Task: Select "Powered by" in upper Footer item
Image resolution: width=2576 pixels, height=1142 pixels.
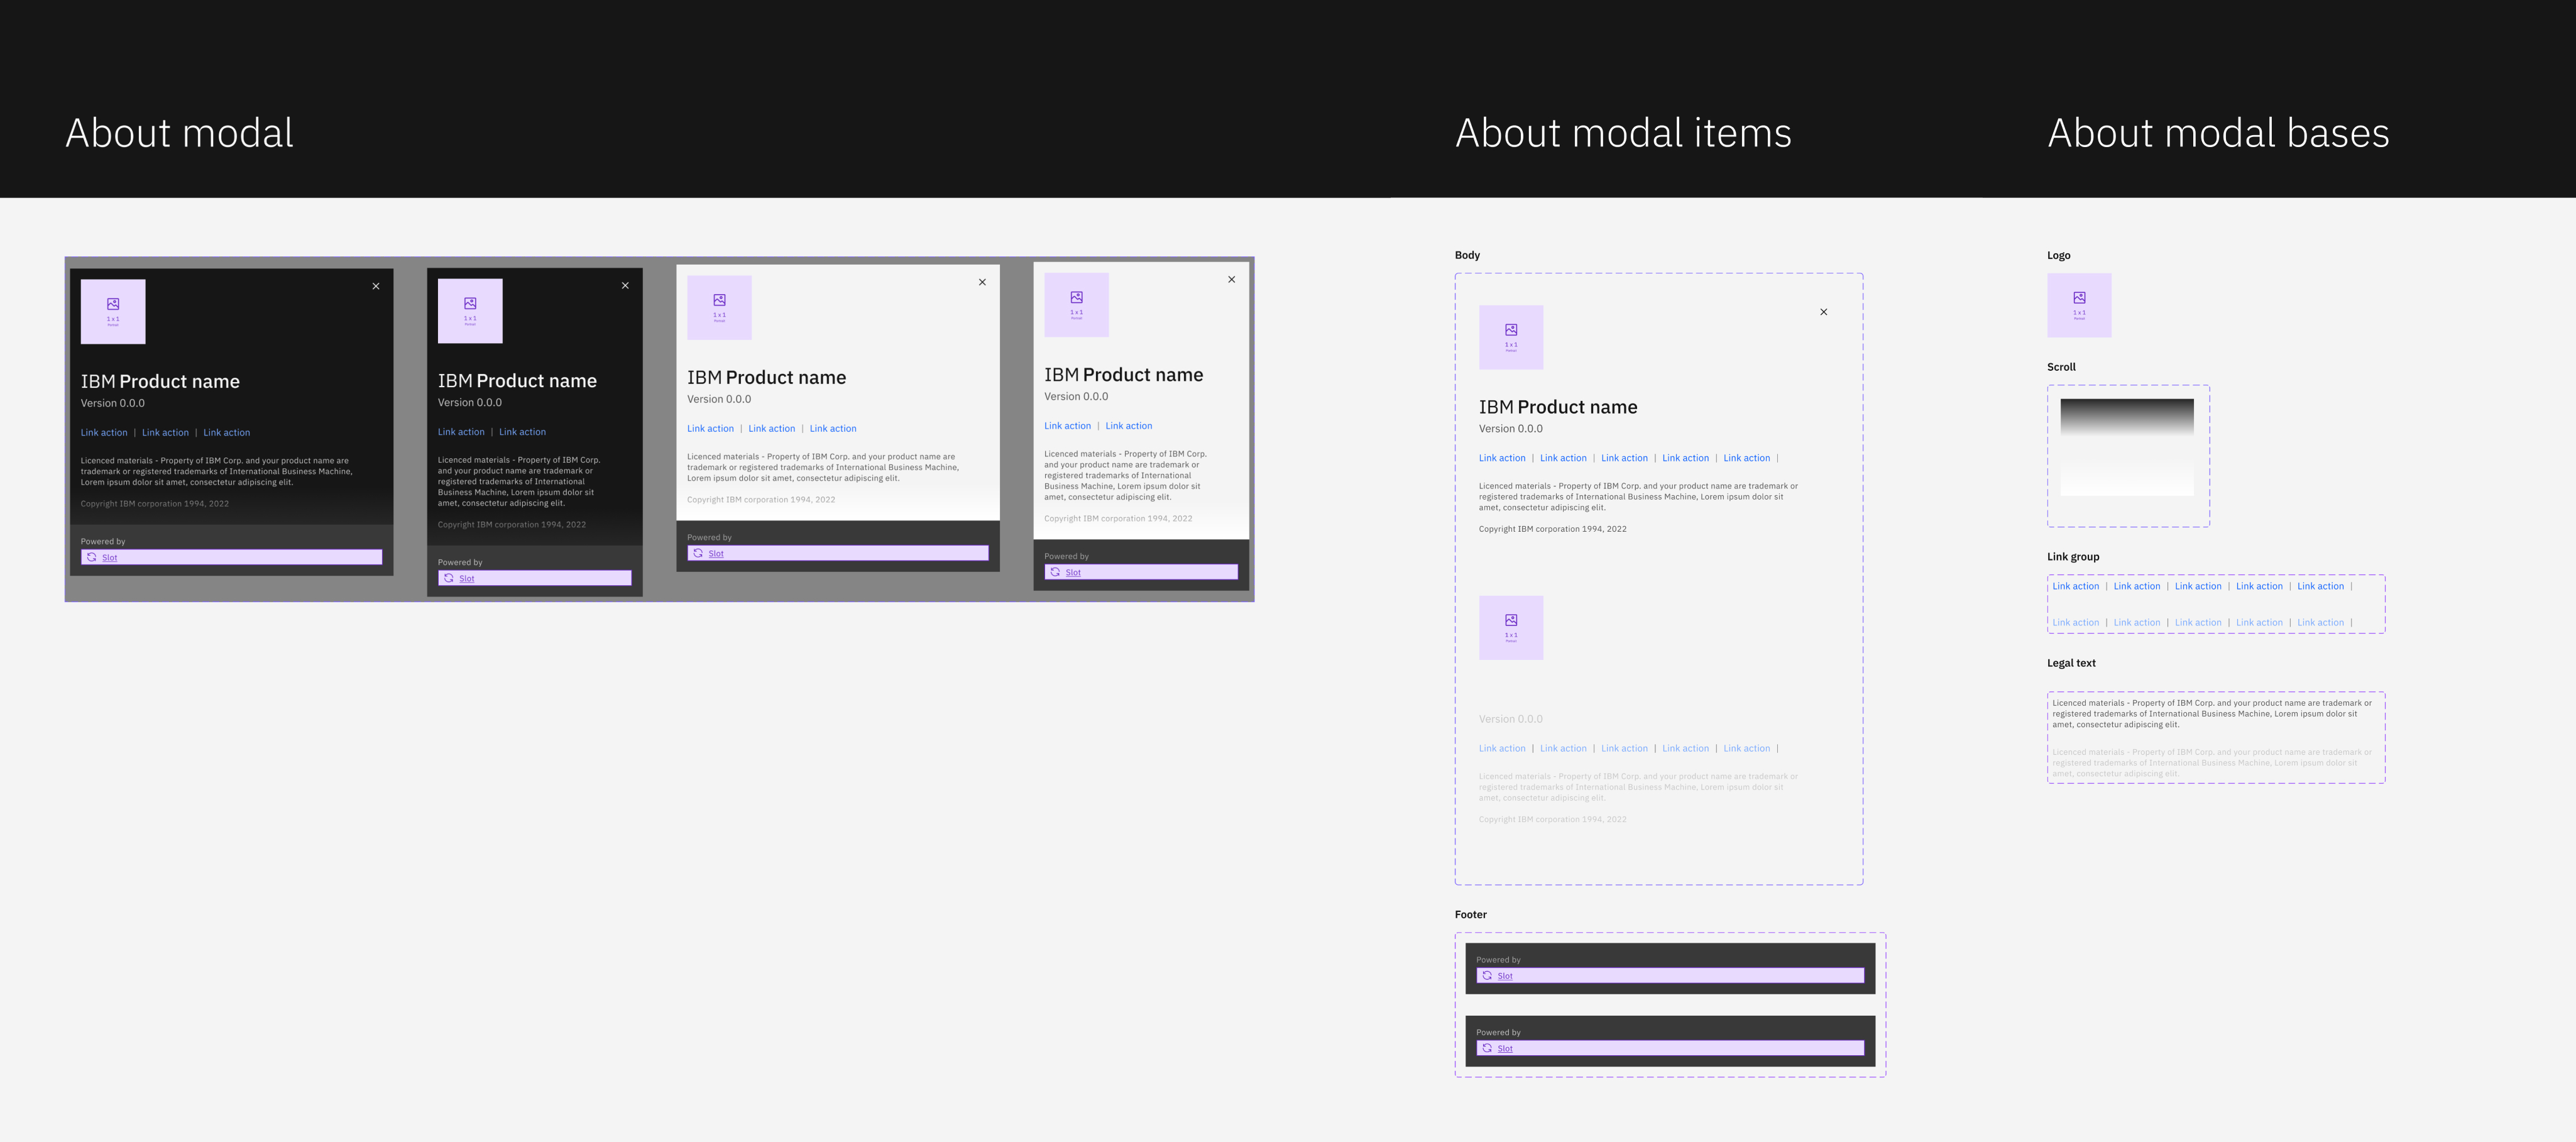Action: tap(1498, 960)
